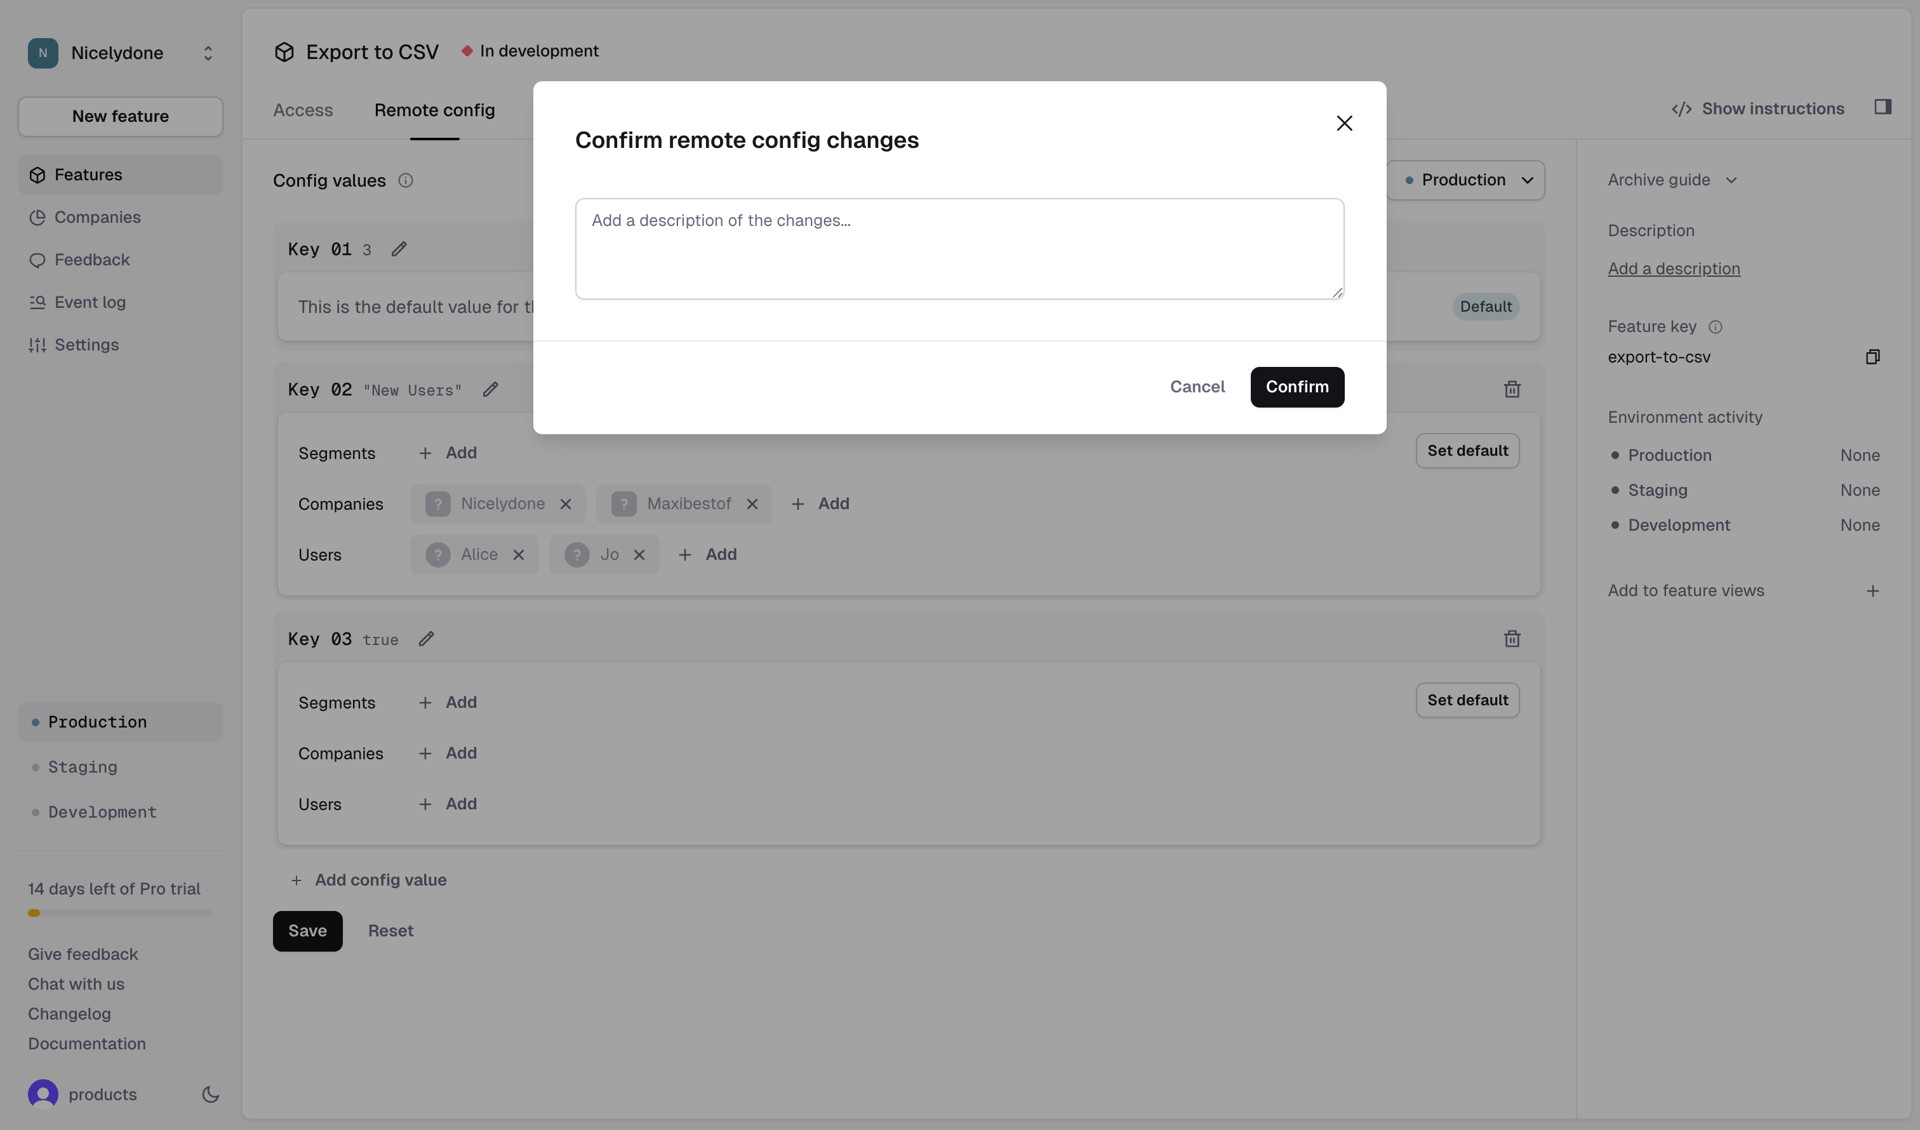Click the Add a description link
This screenshot has height=1130, width=1920.
[1672, 268]
